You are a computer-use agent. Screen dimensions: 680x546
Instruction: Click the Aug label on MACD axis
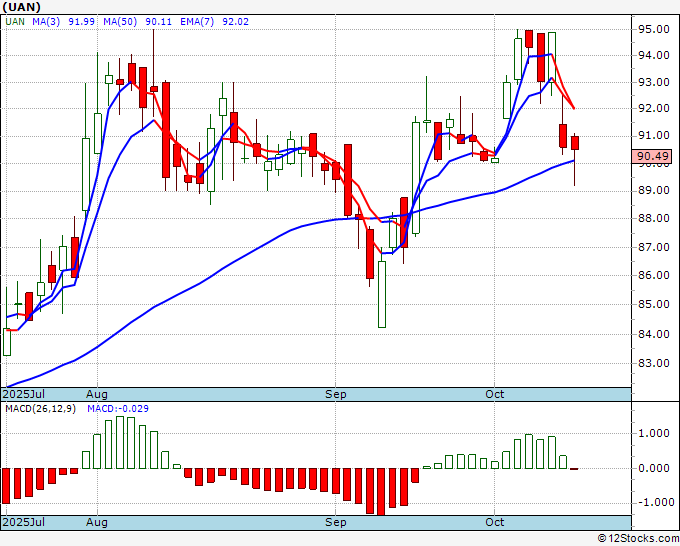tap(97, 522)
